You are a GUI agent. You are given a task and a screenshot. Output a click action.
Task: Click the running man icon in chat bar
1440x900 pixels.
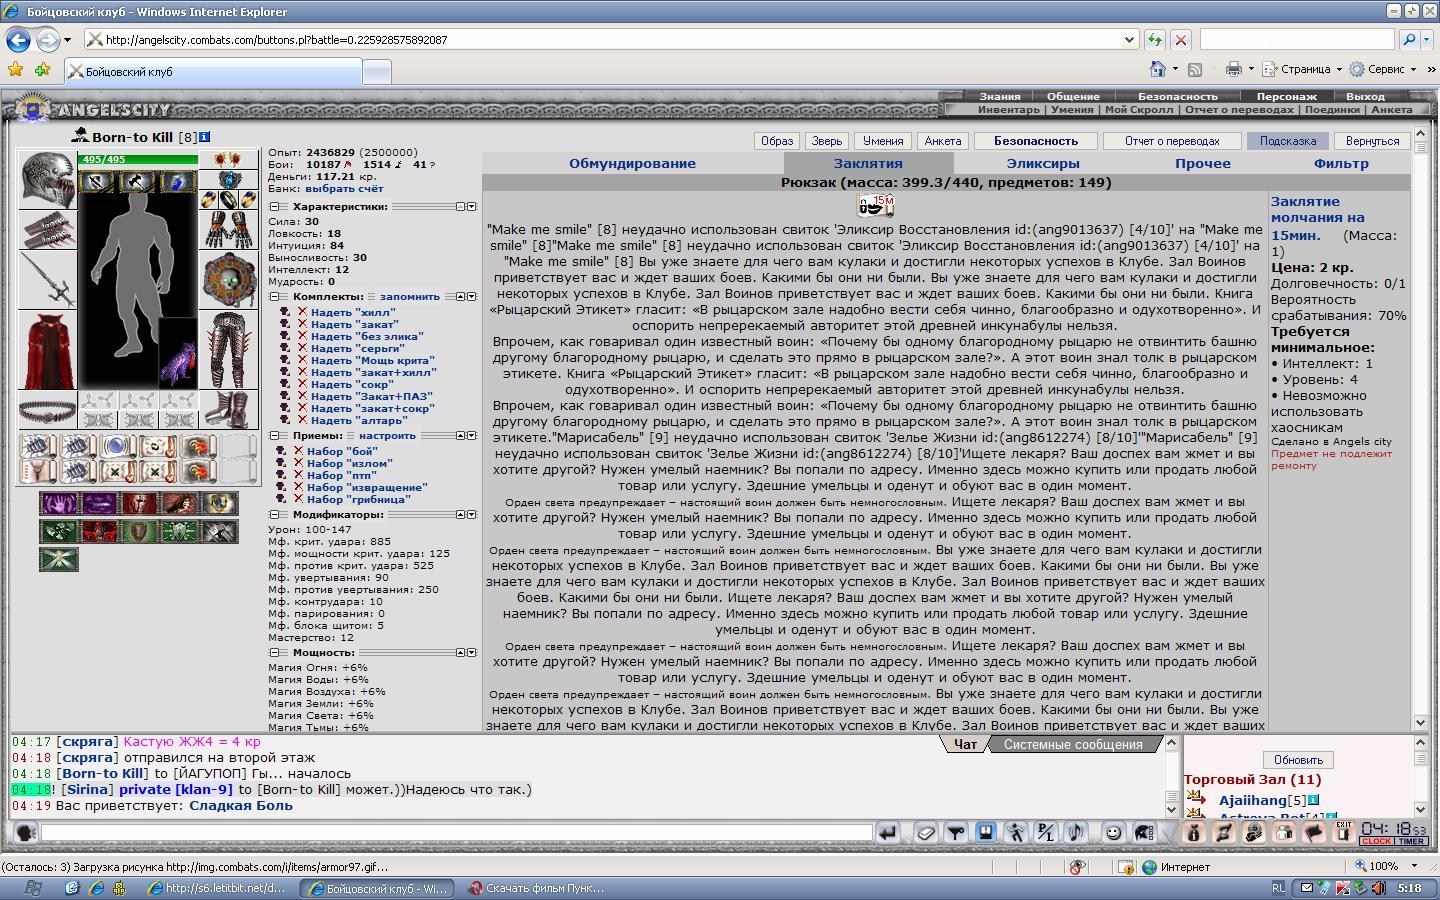tap(1016, 832)
